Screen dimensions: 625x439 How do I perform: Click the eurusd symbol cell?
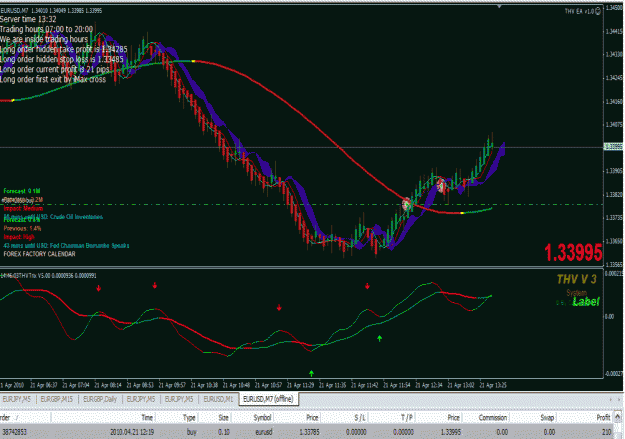coord(264,432)
